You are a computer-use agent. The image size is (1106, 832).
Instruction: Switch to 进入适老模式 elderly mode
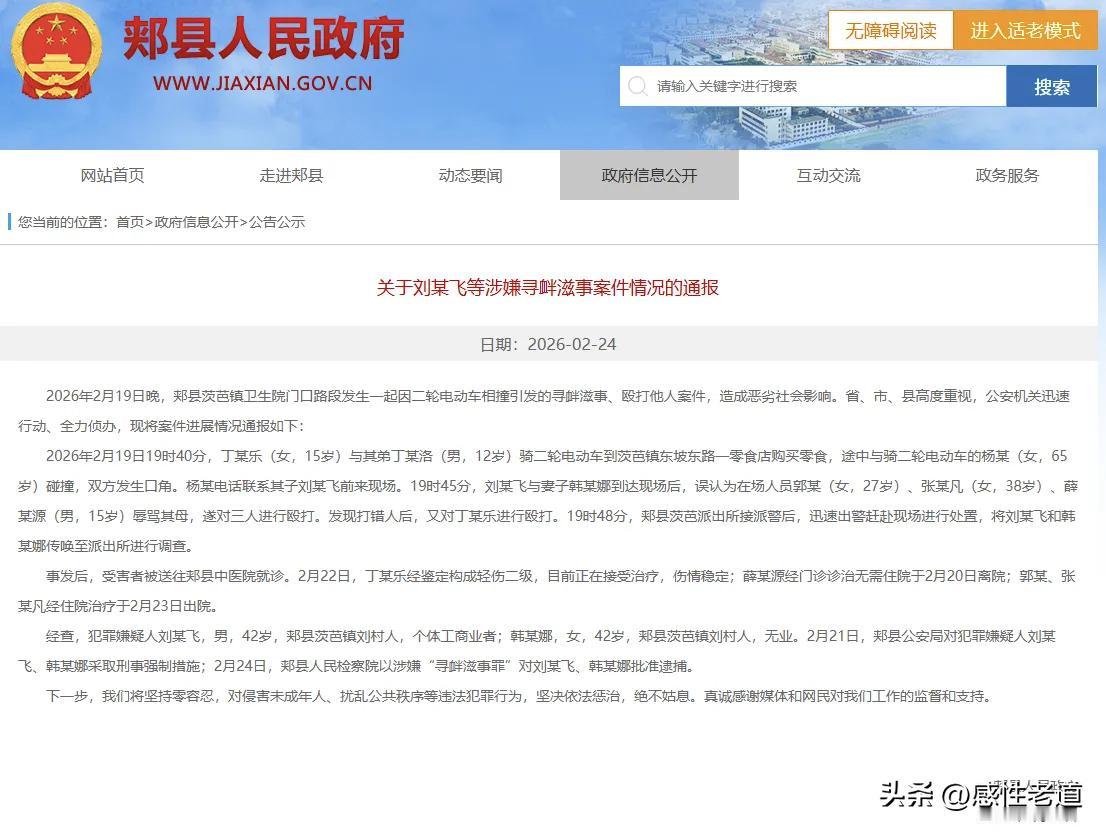[1025, 30]
